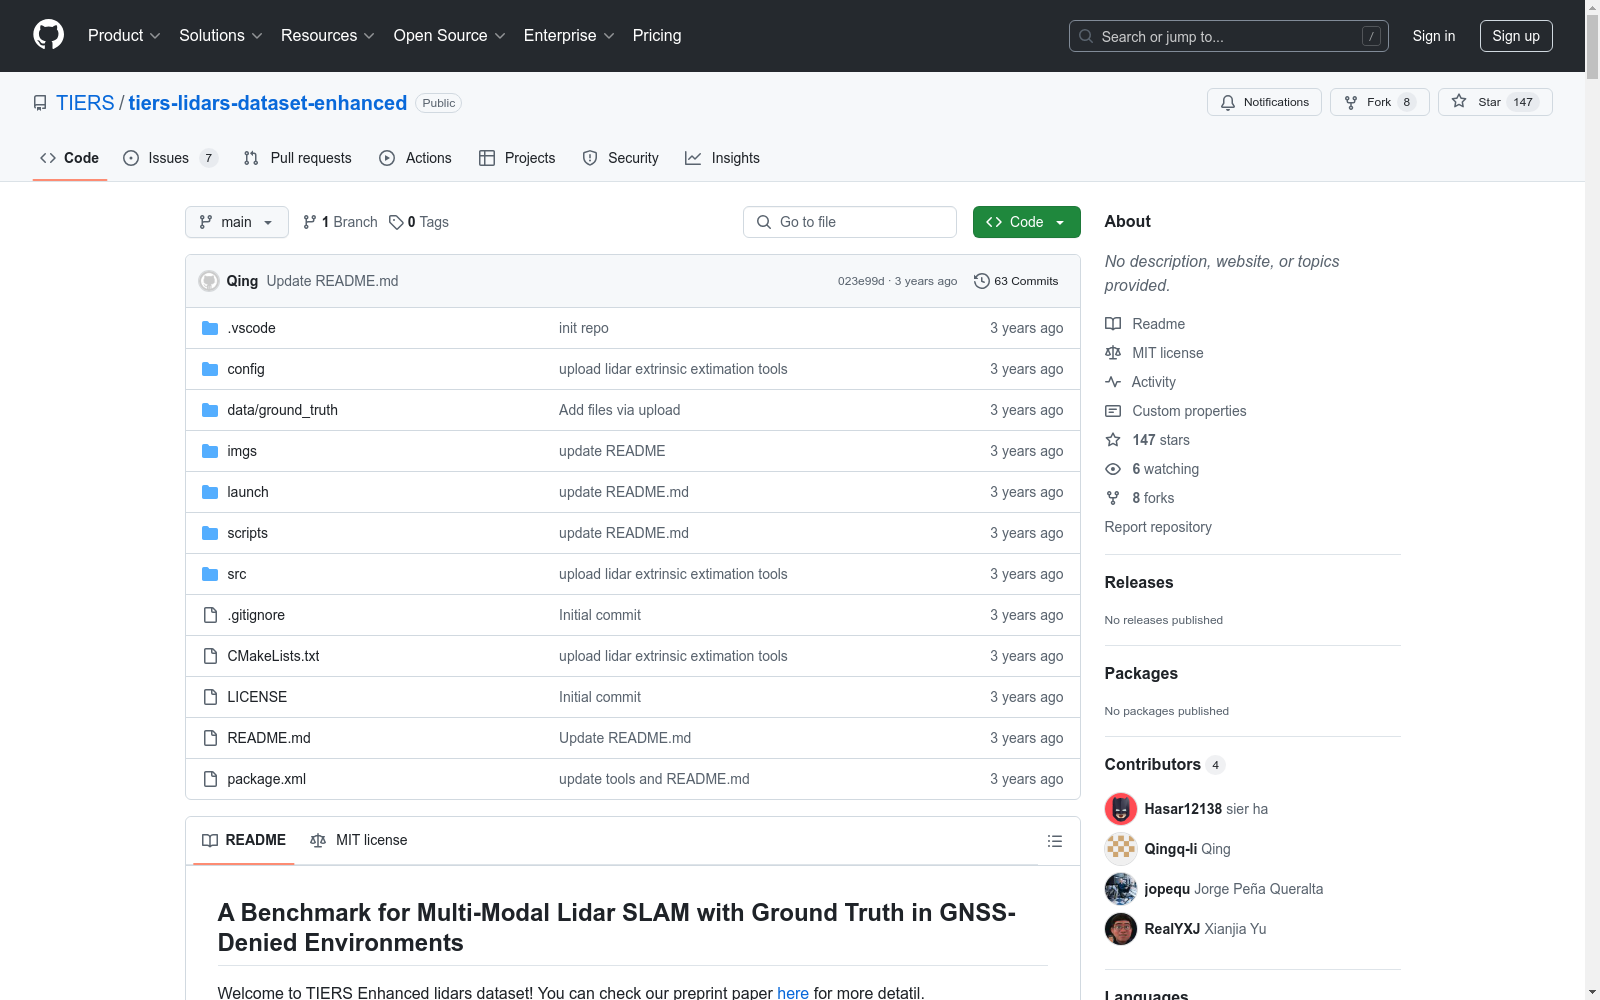Screen dimensions: 1600x1000
Task: Open the GitHub home logo
Action: [48, 35]
